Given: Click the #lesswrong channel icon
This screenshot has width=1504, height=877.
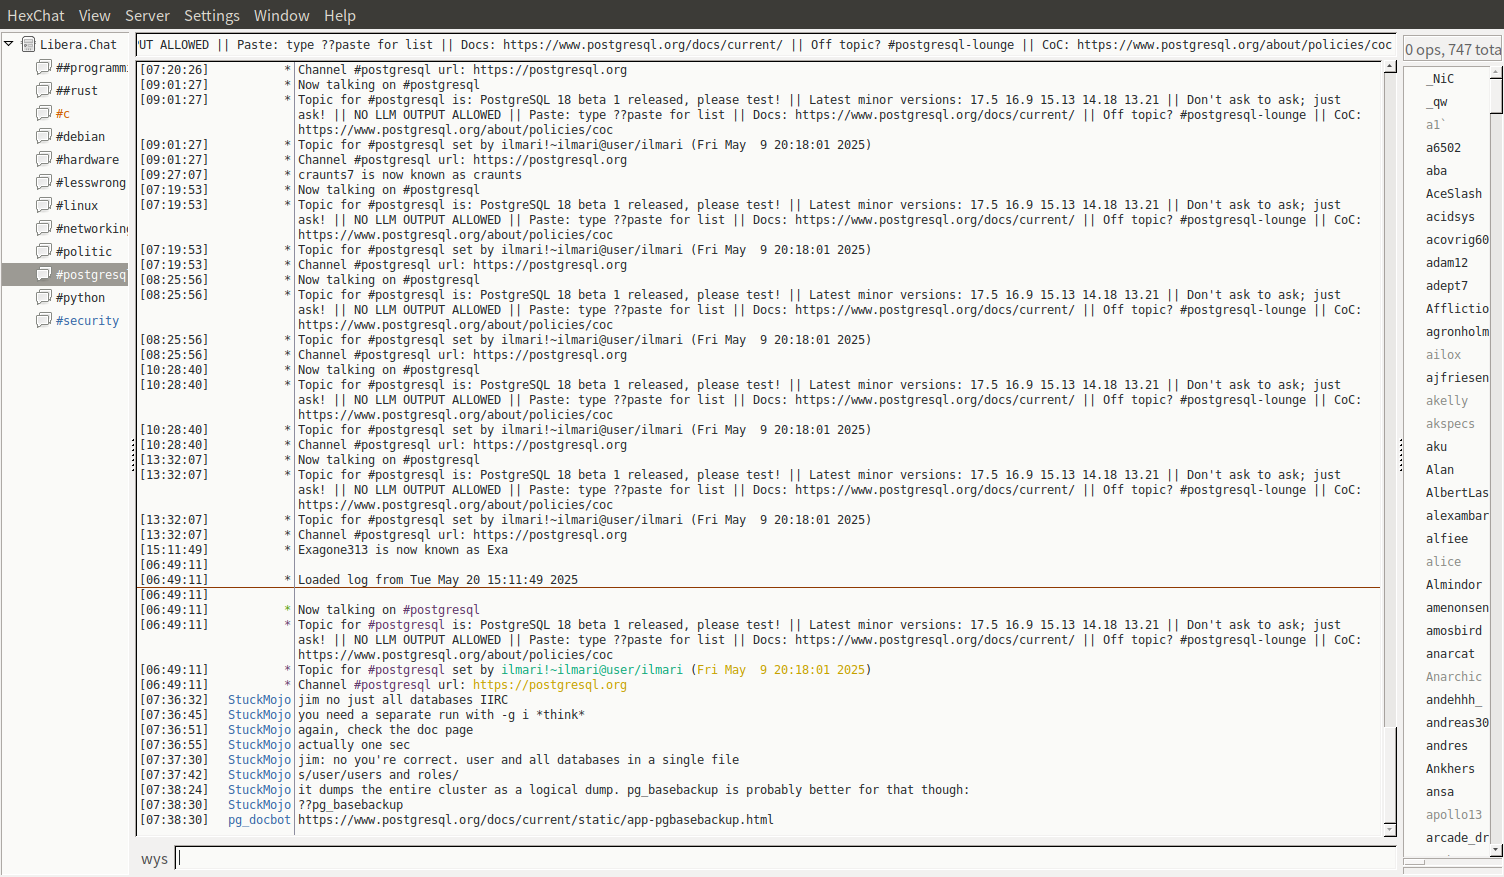Looking at the screenshot, I should [x=43, y=182].
